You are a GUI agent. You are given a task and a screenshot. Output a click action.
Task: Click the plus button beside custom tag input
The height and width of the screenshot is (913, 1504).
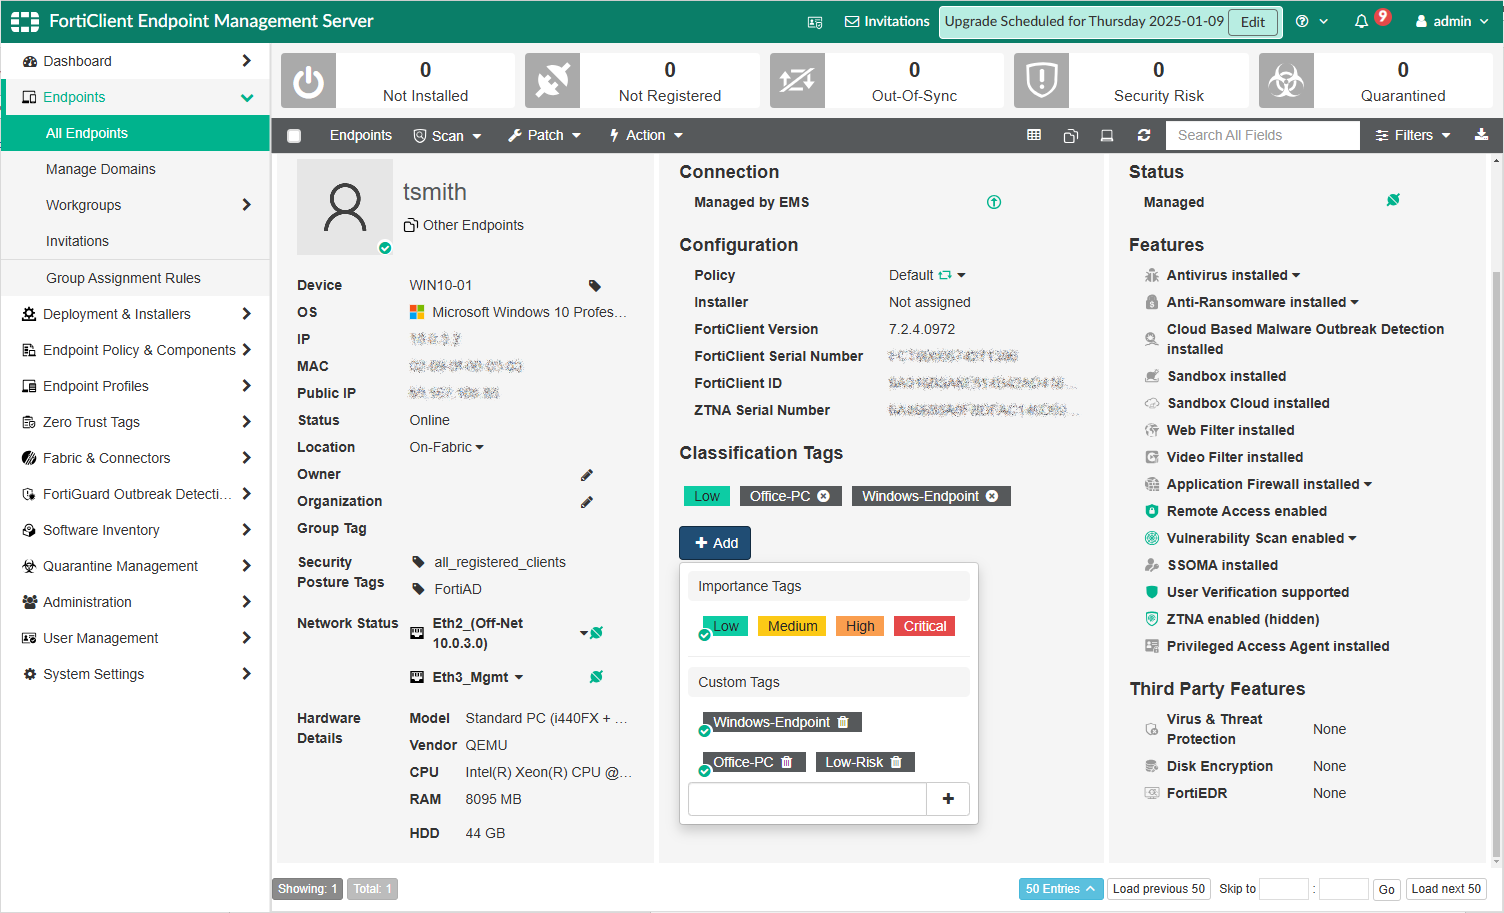[x=948, y=799]
